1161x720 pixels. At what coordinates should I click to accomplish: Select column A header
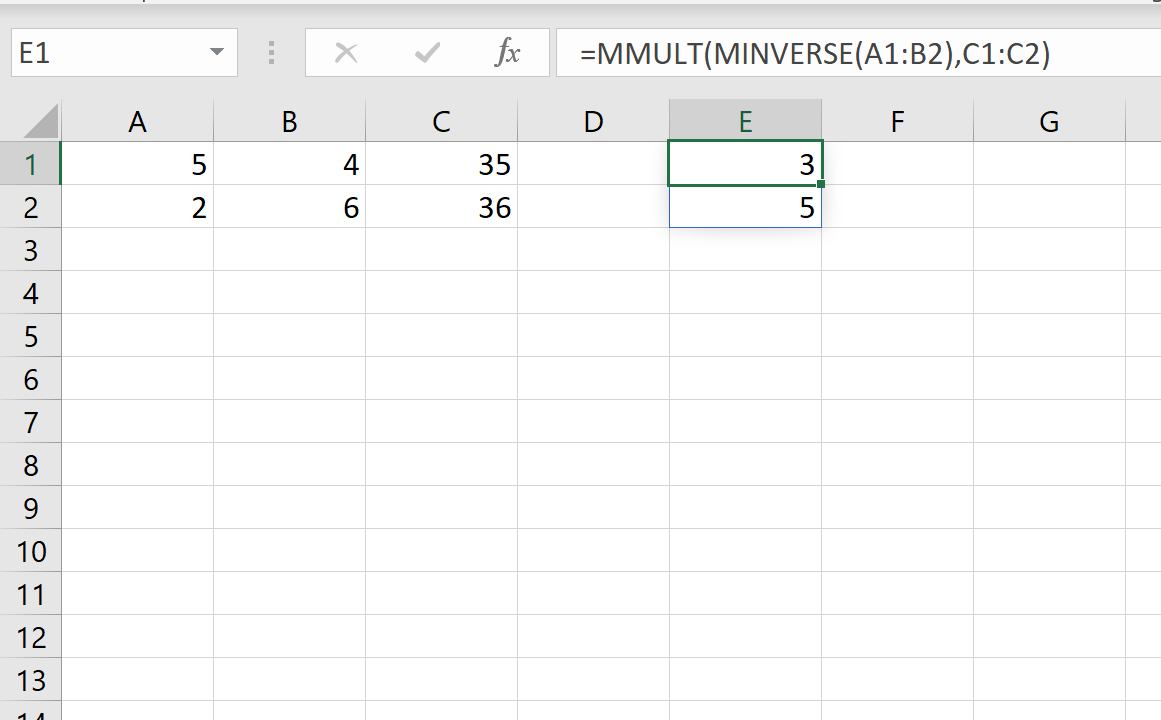coord(138,122)
